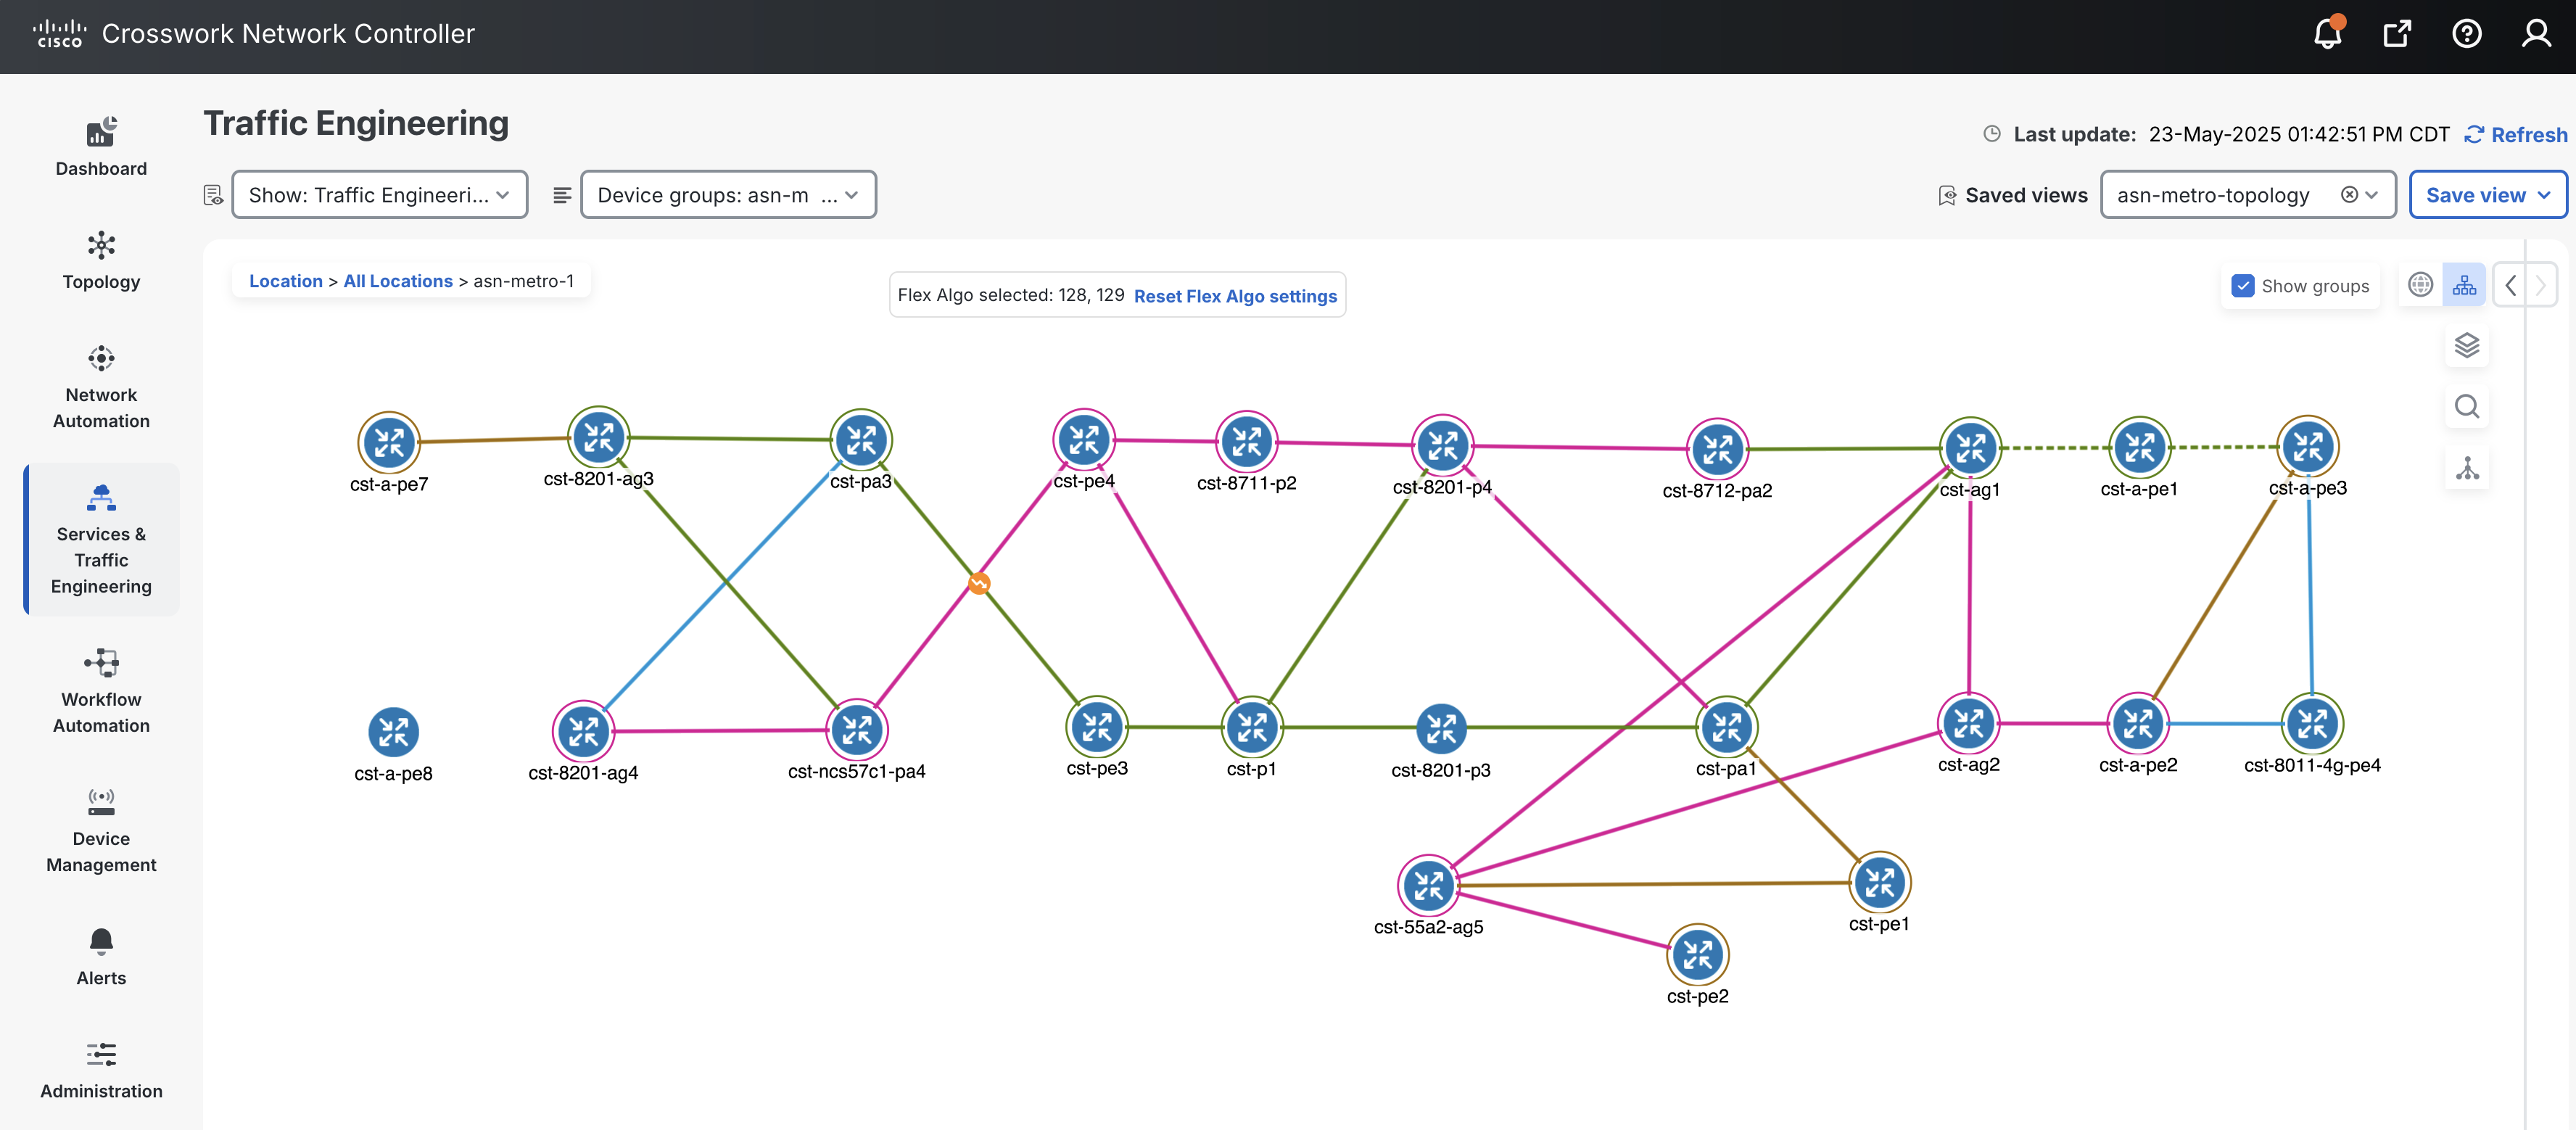
Task: Switch to geographical globe map view
Action: 2420,285
